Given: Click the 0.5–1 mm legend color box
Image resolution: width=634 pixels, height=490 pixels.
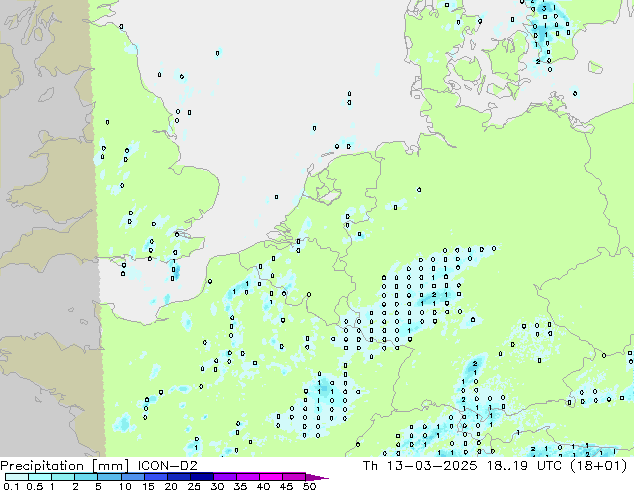Looking at the screenshot, I should click(x=40, y=477).
